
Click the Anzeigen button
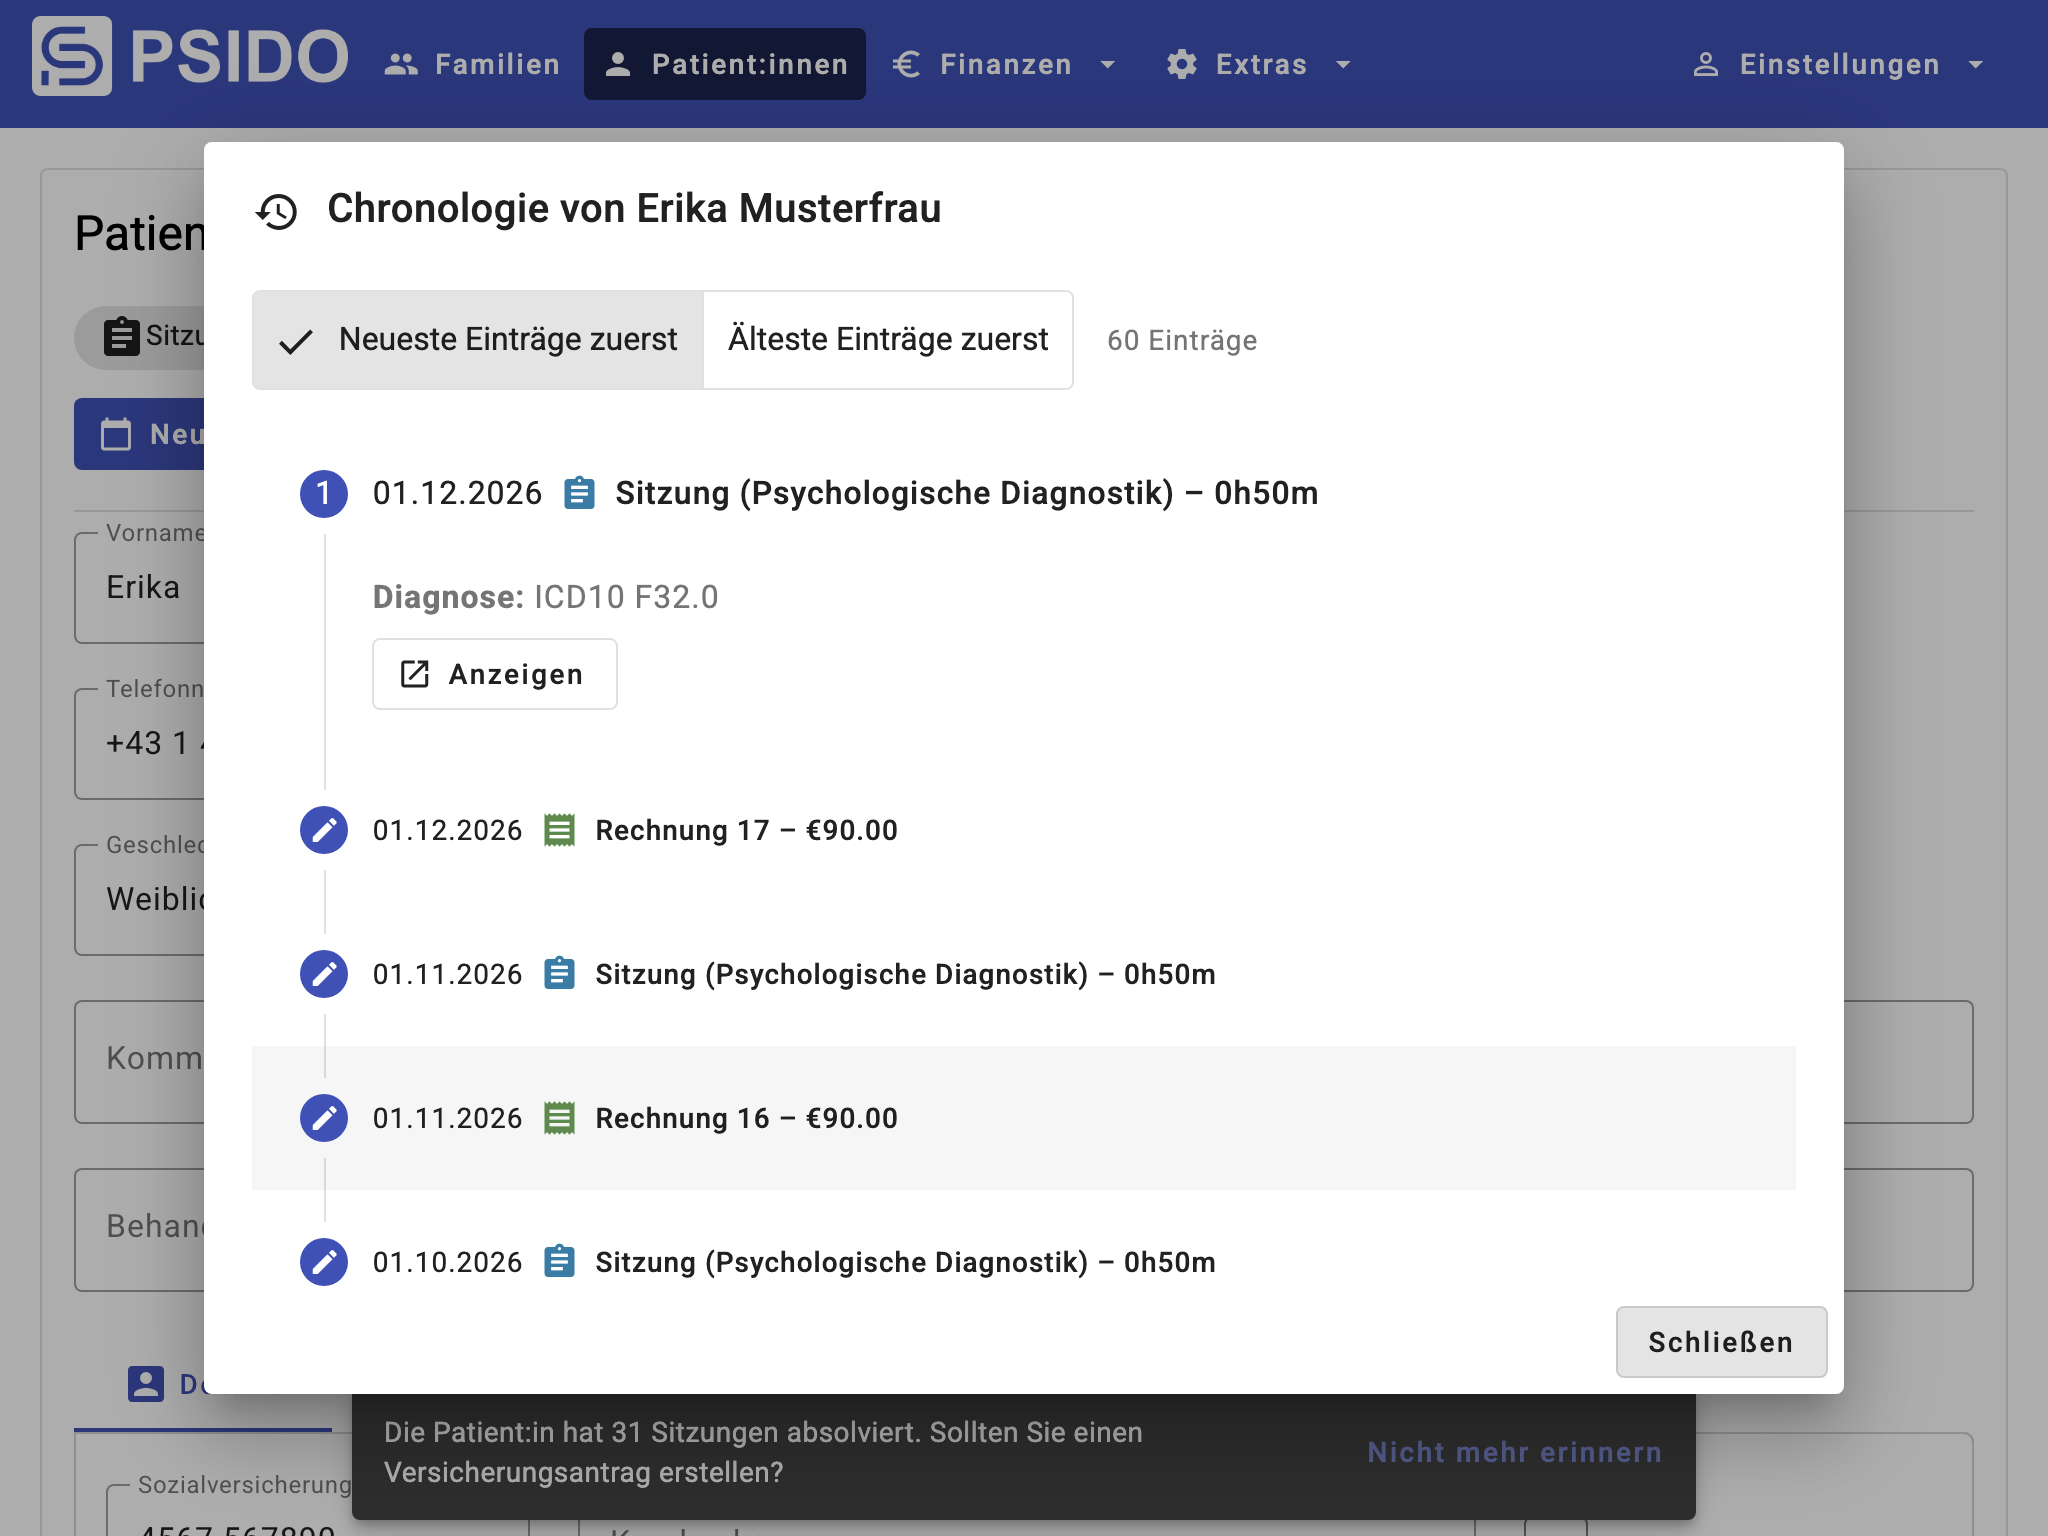495,674
